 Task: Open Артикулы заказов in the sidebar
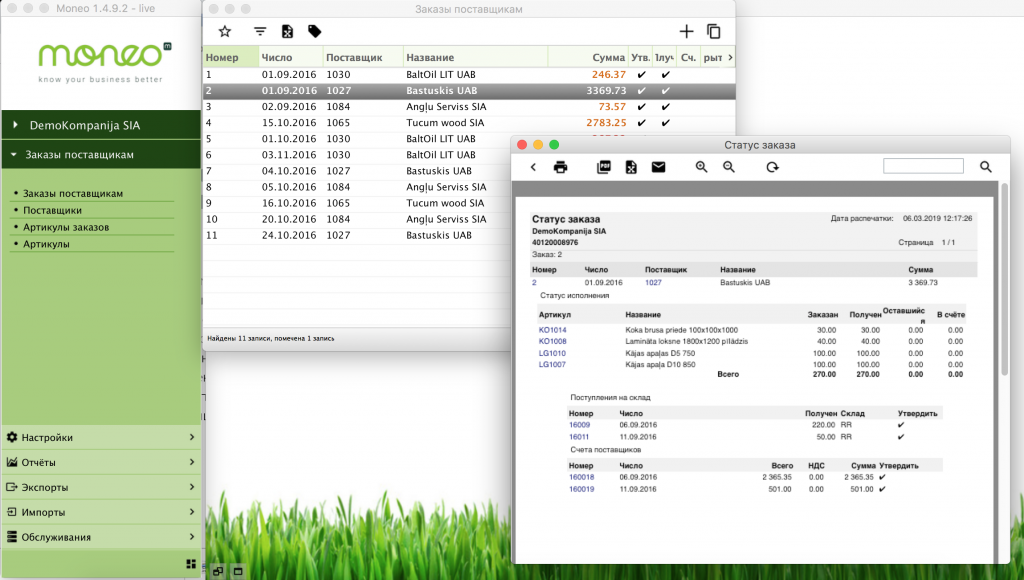66,227
